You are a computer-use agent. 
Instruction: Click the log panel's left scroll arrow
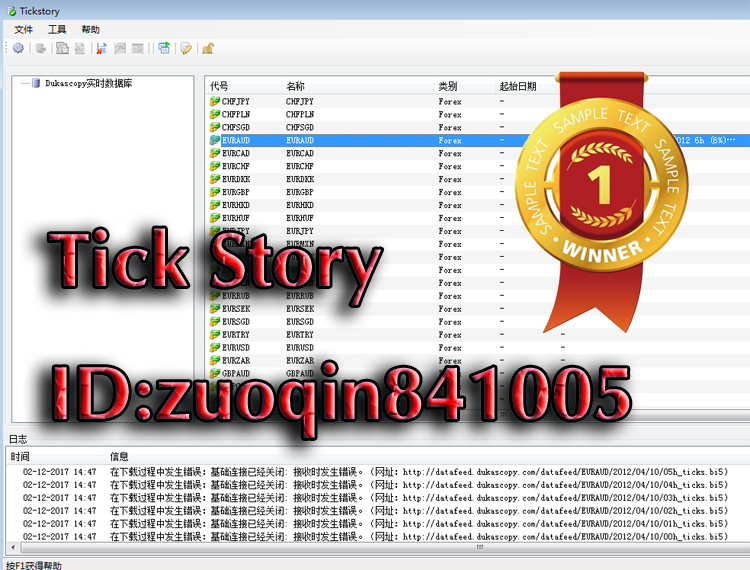[12, 547]
